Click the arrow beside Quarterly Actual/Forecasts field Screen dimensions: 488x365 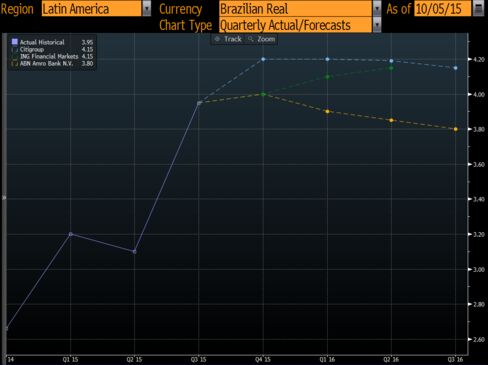pyautogui.click(x=377, y=25)
